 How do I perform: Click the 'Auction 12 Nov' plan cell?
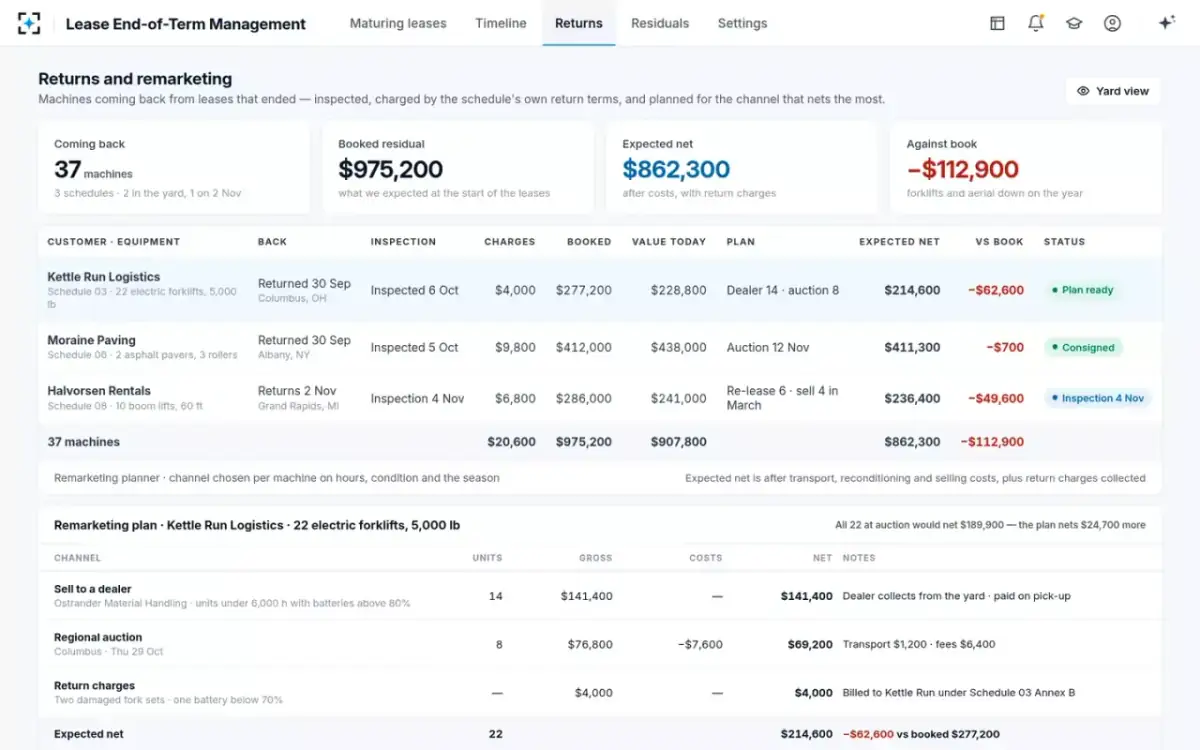coord(768,347)
